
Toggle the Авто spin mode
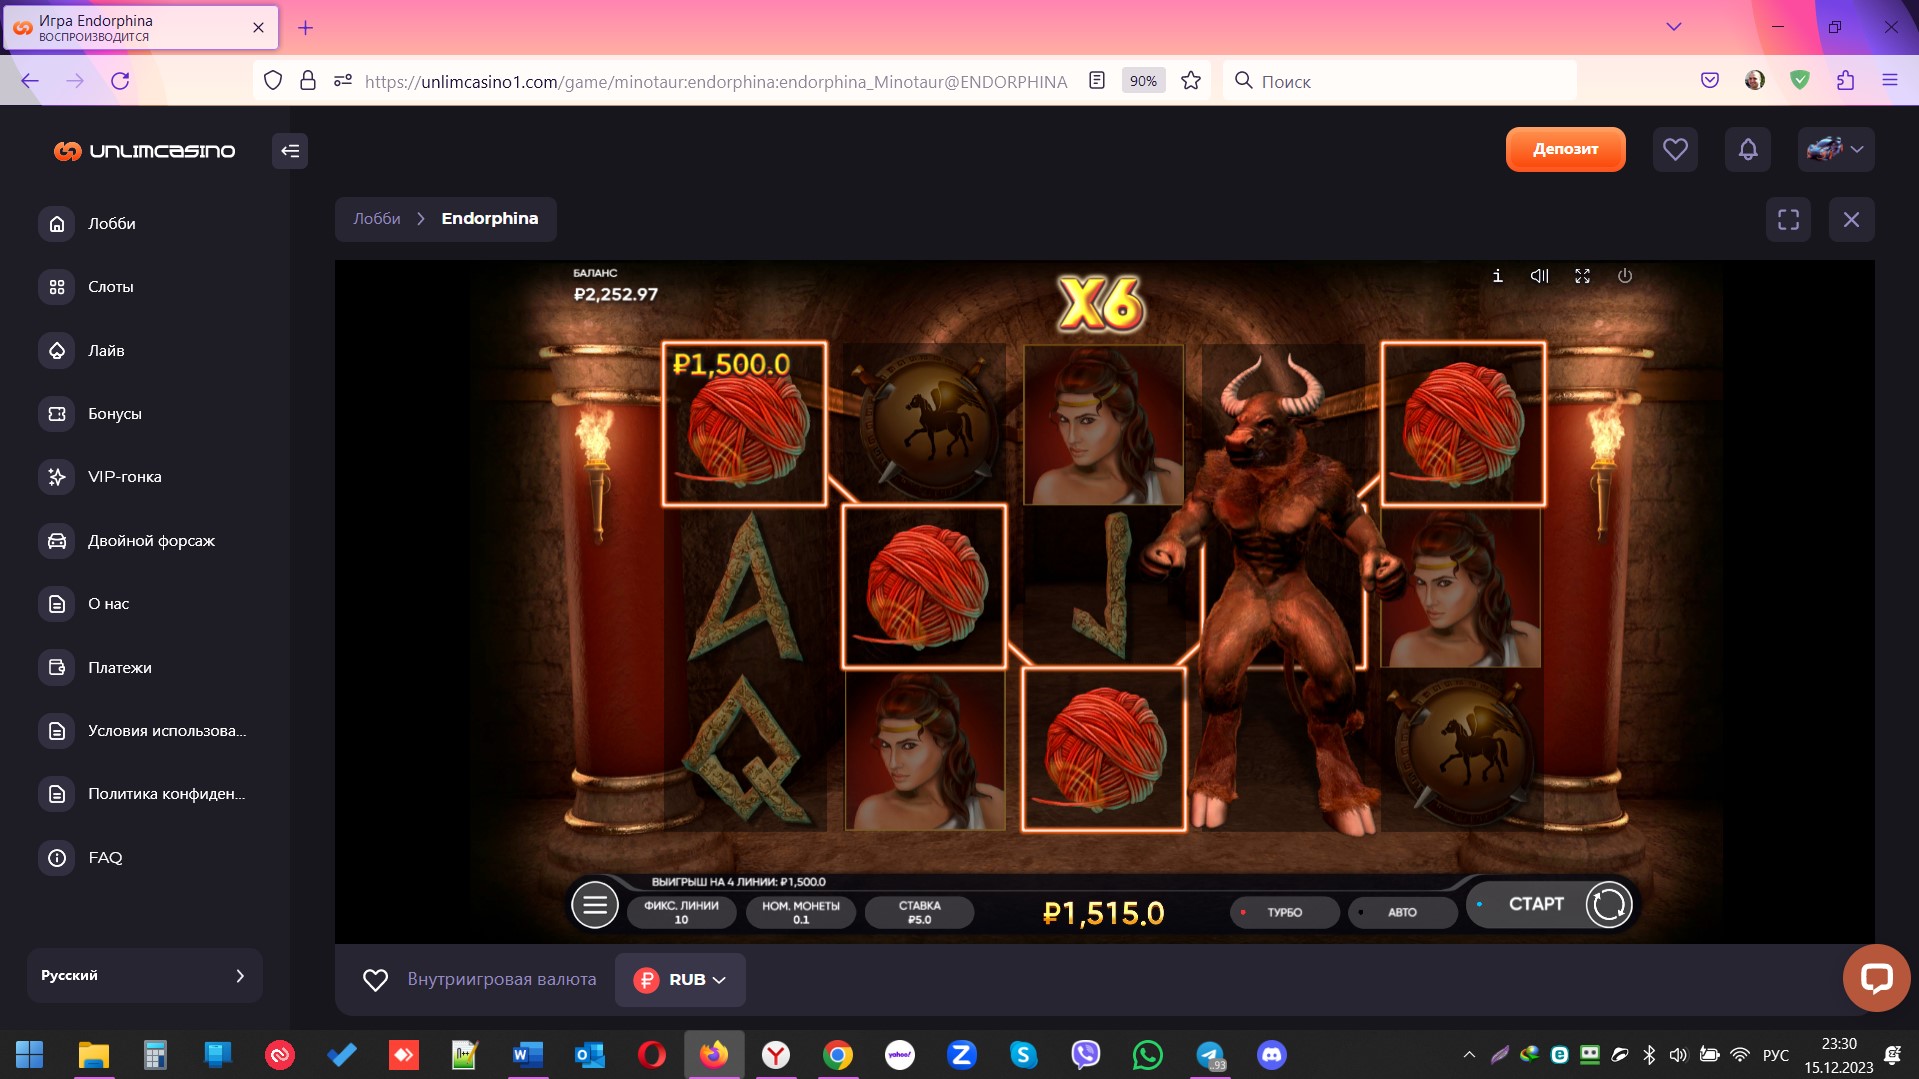[x=1401, y=912]
